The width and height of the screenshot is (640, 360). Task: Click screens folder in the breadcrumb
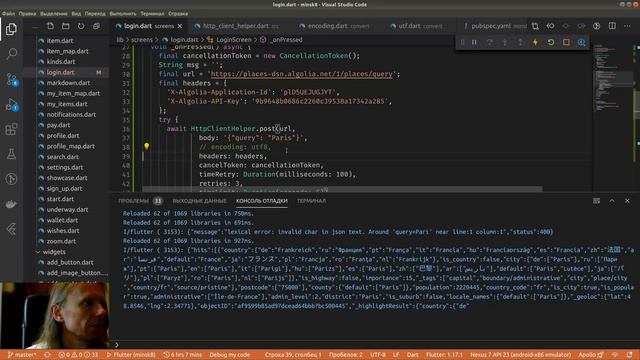[x=142, y=40]
